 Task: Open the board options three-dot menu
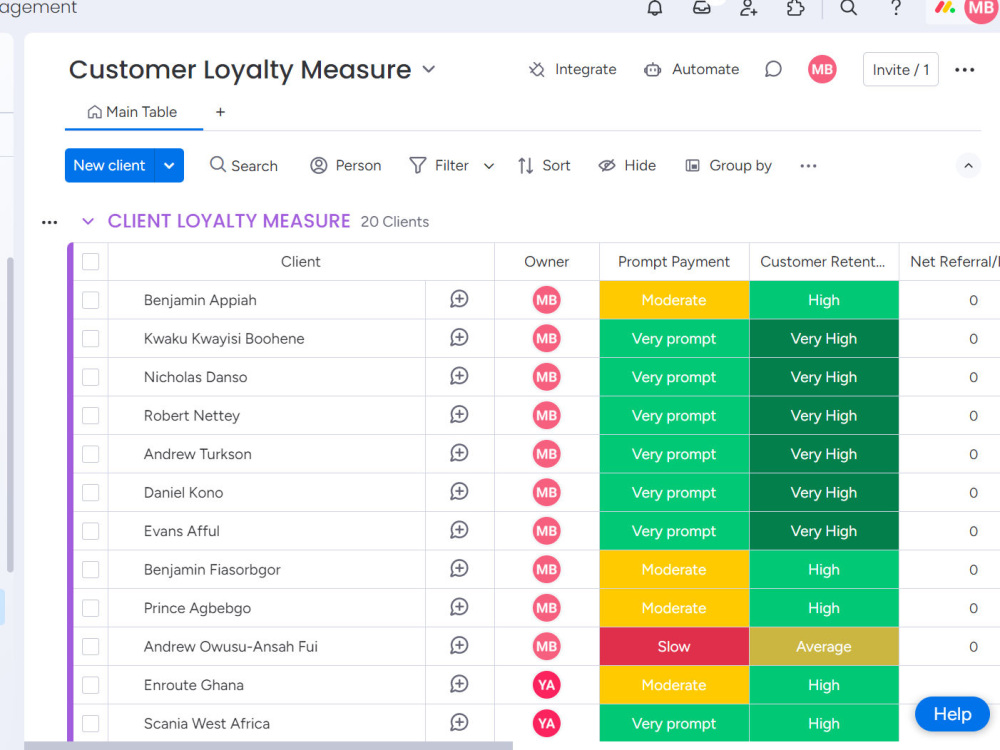point(964,70)
